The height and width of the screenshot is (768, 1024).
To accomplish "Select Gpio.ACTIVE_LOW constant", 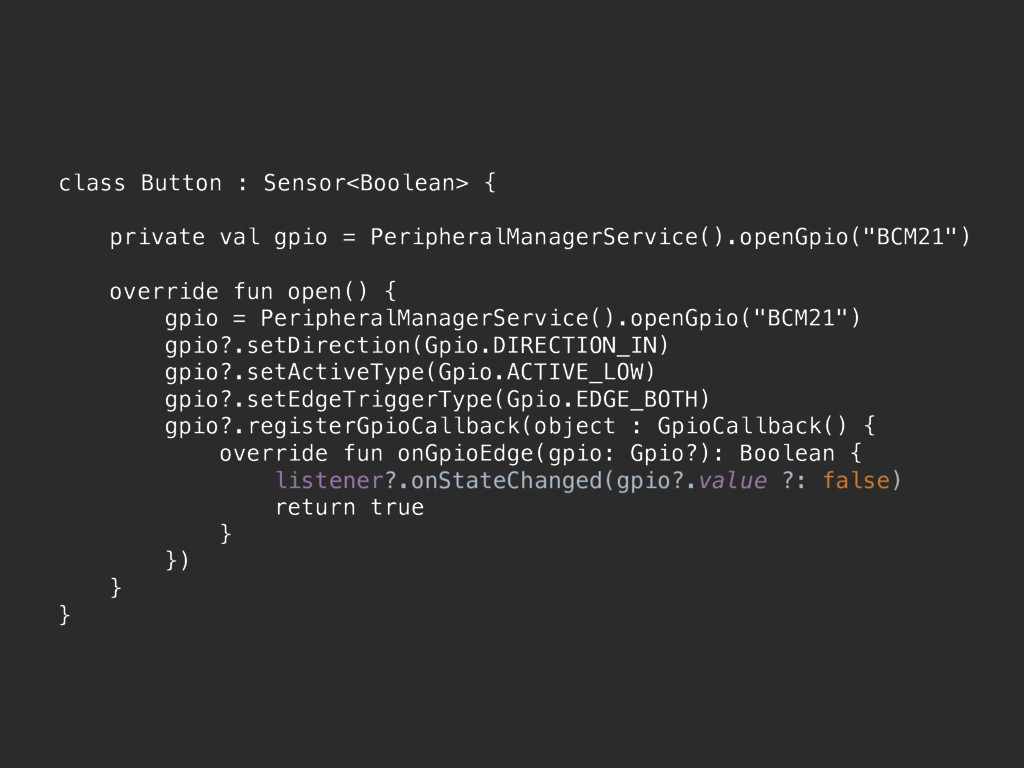I will pos(540,372).
